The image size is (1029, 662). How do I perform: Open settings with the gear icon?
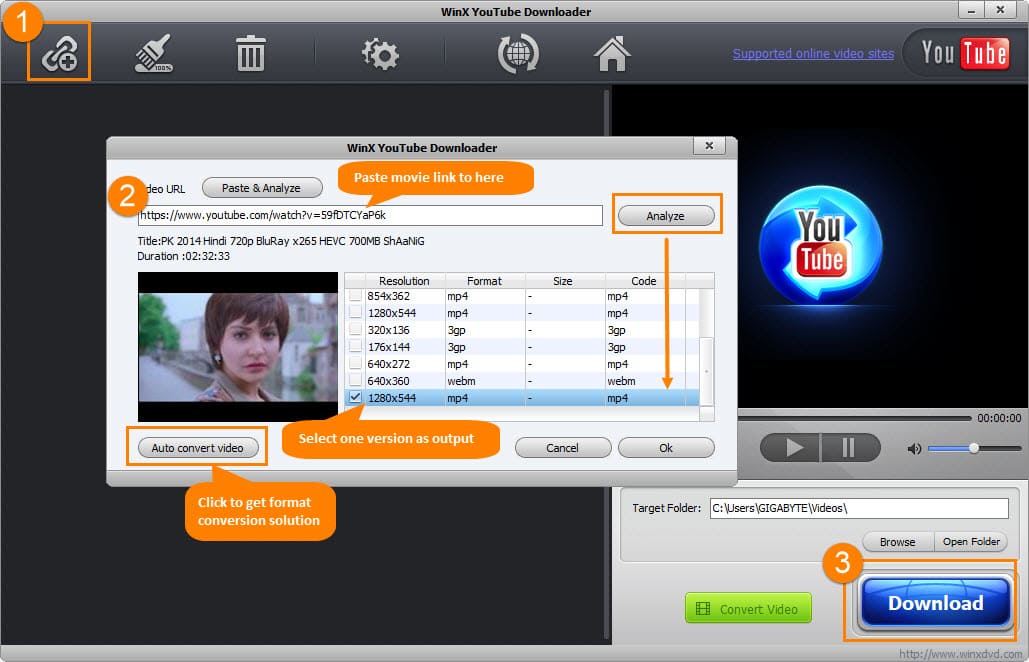[380, 54]
